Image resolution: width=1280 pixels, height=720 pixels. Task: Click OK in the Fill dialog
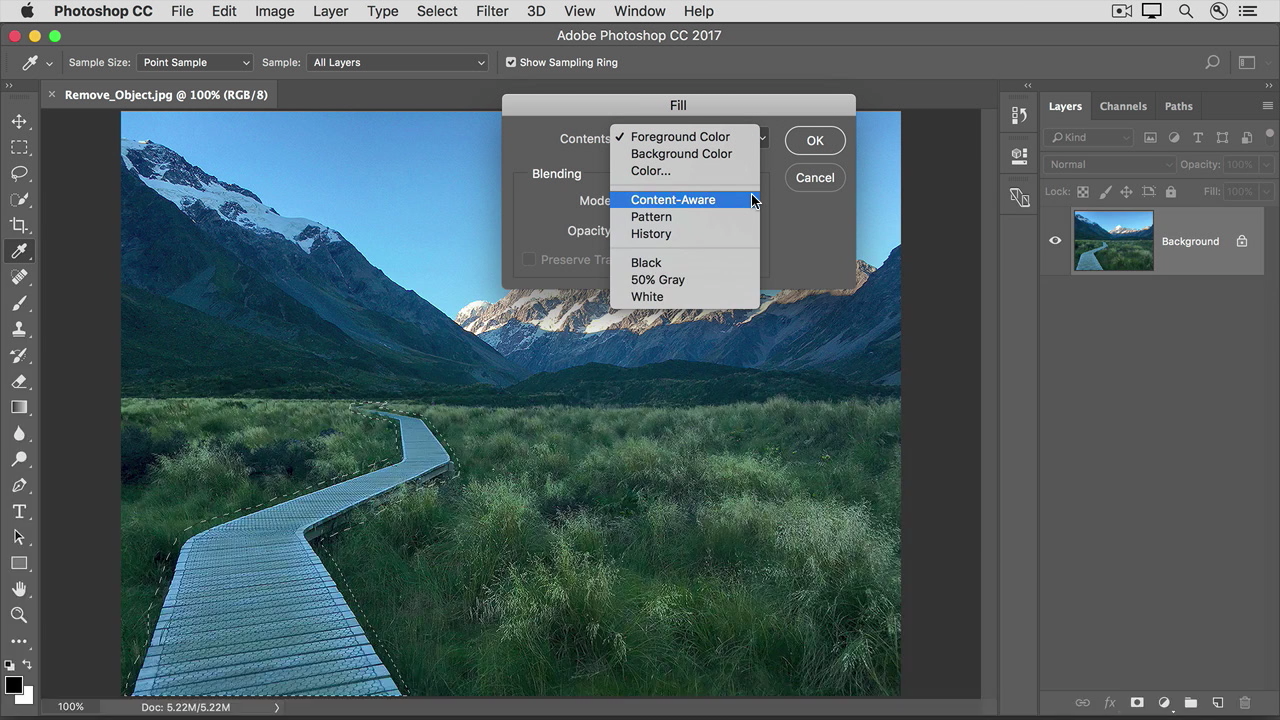[x=815, y=141]
